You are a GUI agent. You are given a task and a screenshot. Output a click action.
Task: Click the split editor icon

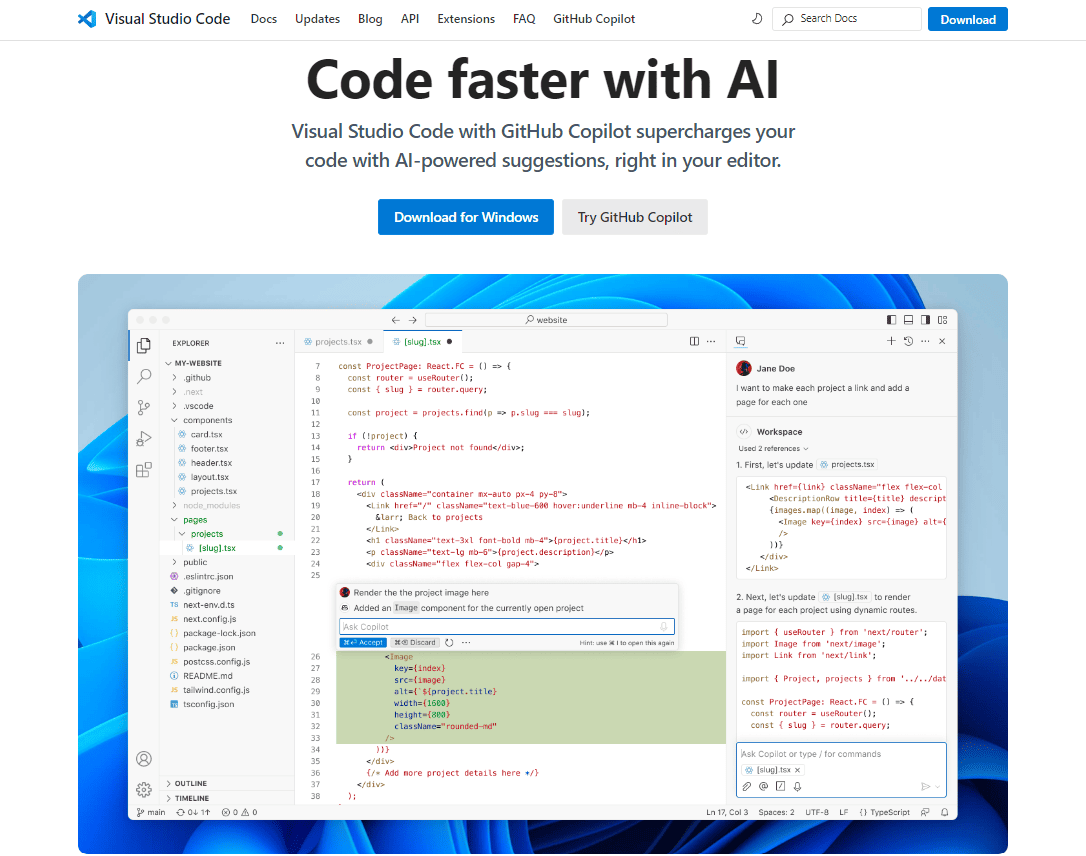694,341
